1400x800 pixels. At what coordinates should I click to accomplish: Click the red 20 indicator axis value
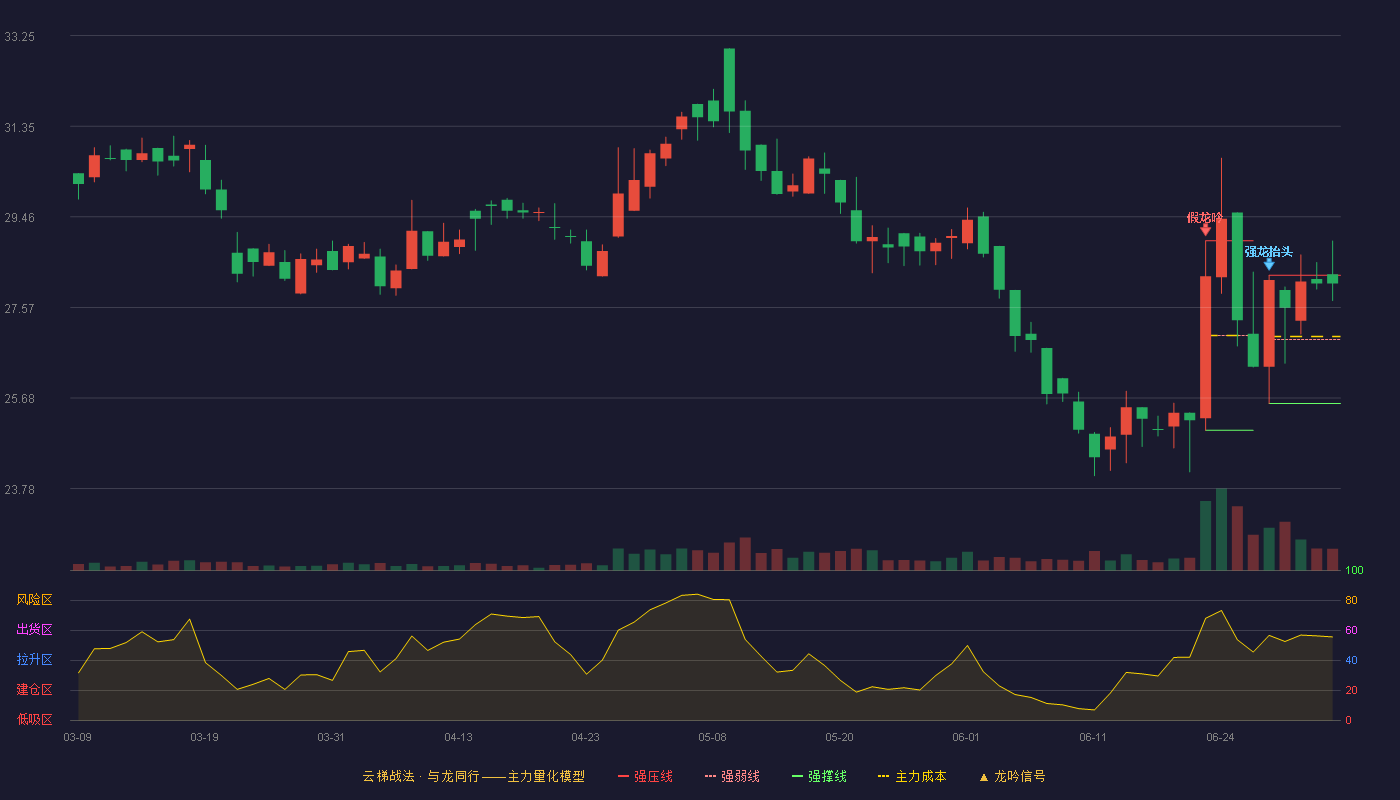(x=1351, y=690)
